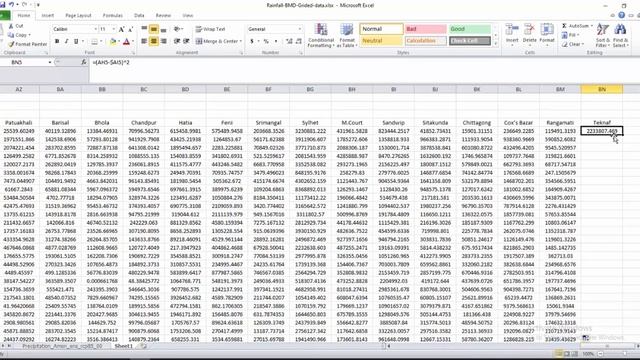The image size is (640, 360).
Task: Click Wrap Text
Action: coord(211,29)
